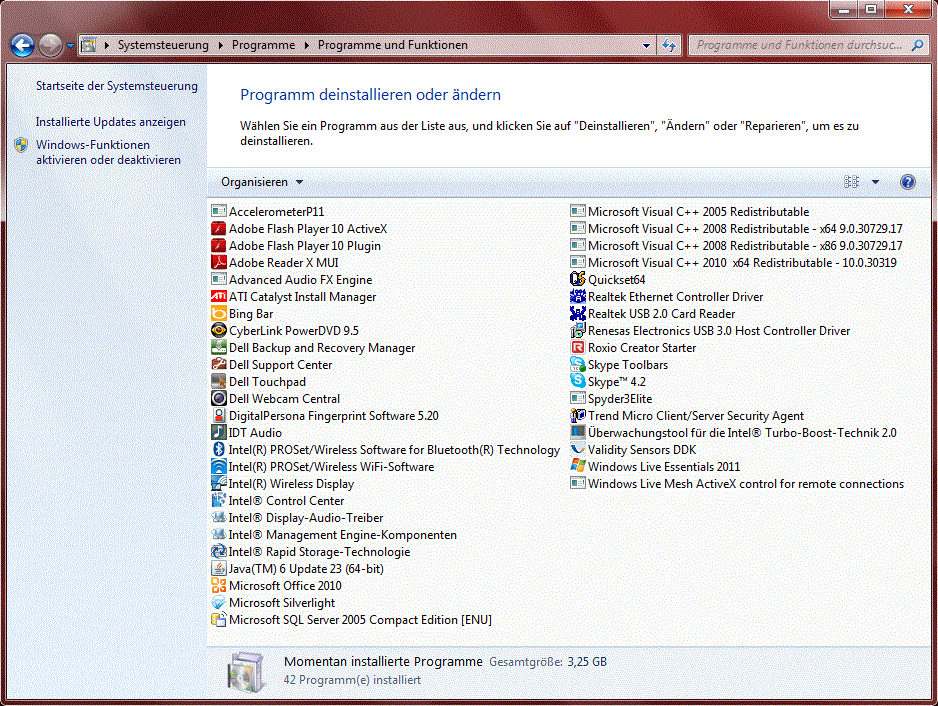Screen dimensions: 938x706
Task: Click the Skype Toolbars icon
Action: [x=578, y=364]
